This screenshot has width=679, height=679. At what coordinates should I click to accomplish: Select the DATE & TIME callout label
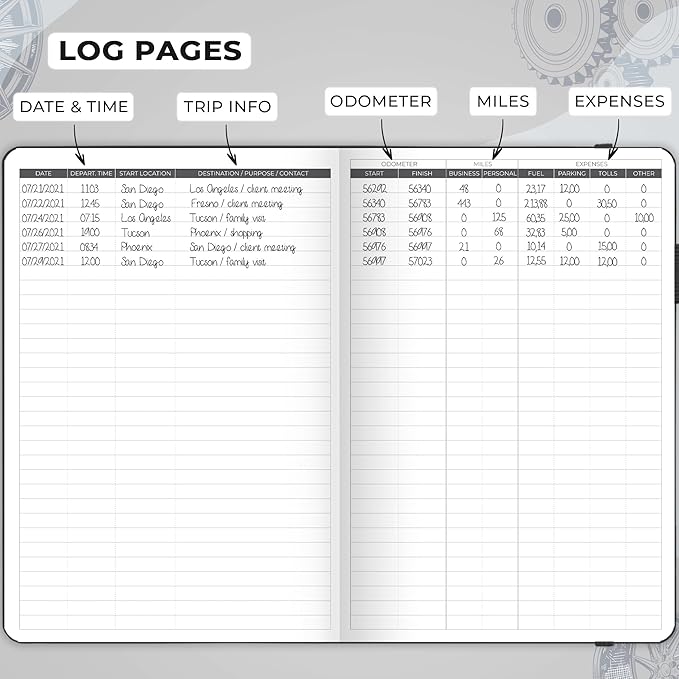(x=74, y=107)
